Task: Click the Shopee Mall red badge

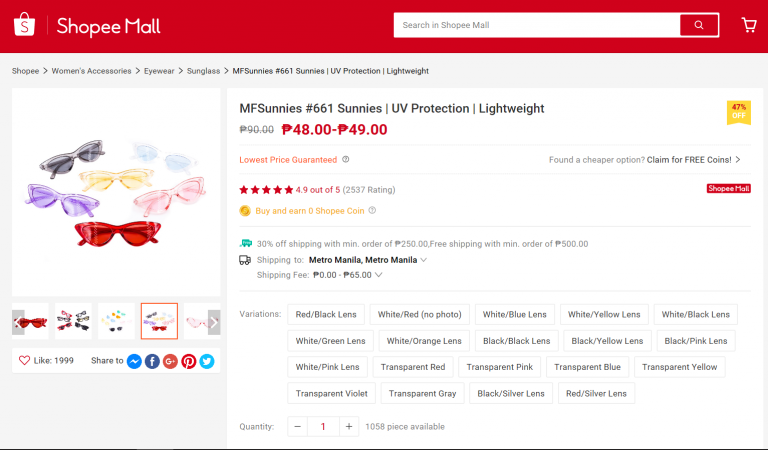Action: click(x=728, y=189)
